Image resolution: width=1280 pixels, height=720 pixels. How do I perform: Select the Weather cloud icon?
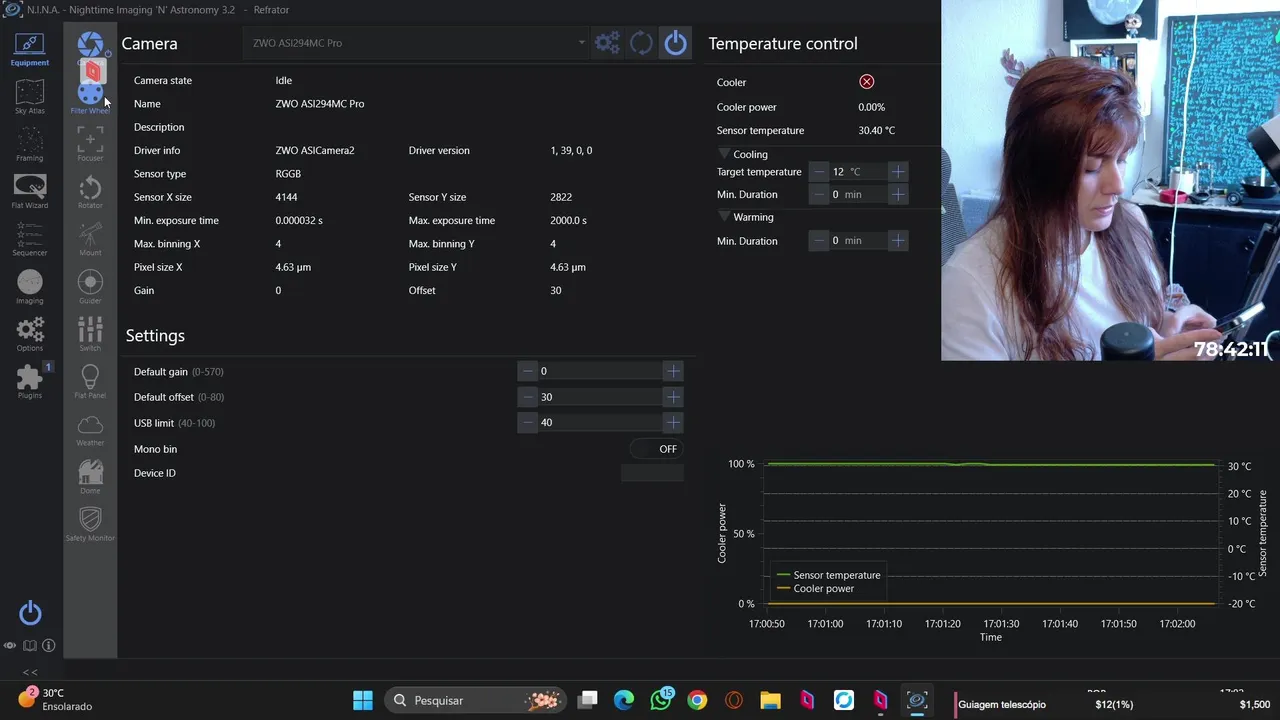90,429
